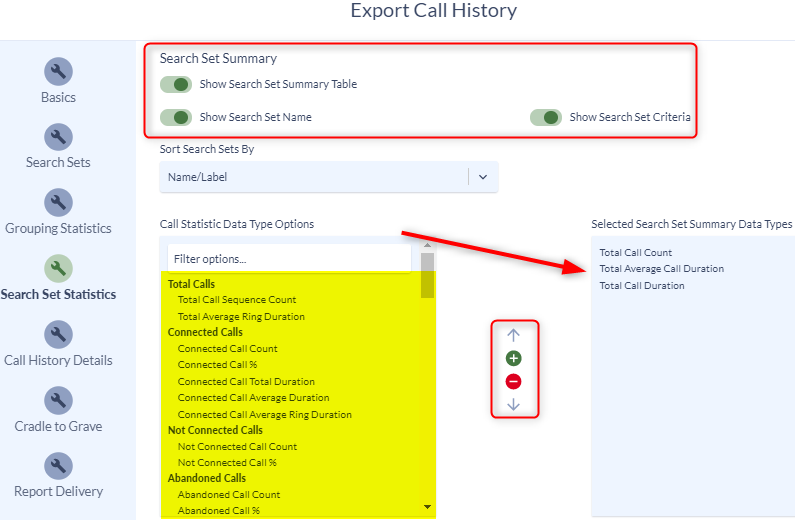Open the Search Sets wrench icon
The height and width of the screenshot is (520, 795).
click(58, 137)
